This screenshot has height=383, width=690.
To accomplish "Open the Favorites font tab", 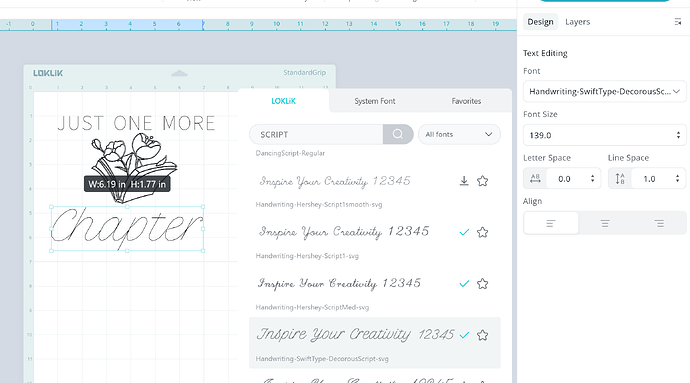I will coord(466,101).
